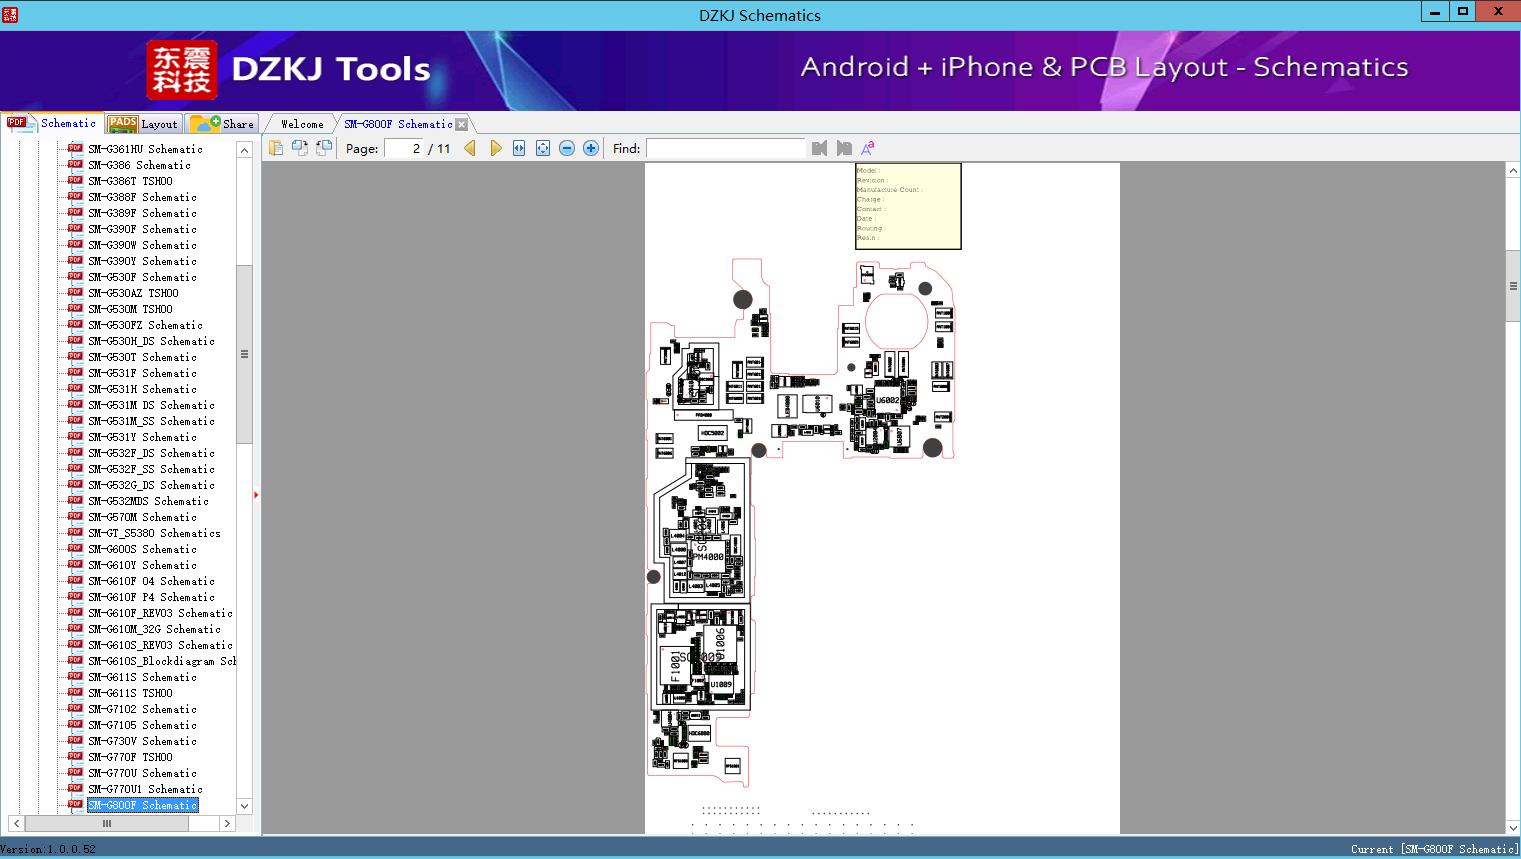Open SM-G386T TSHOO from the tree

point(130,181)
